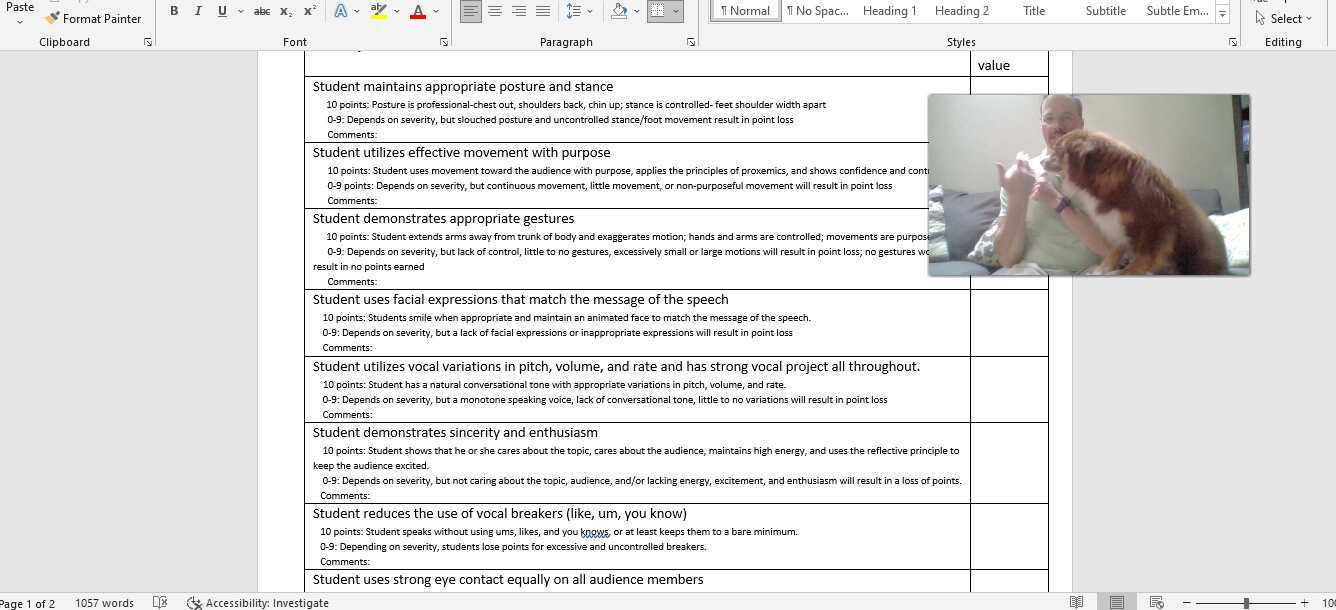Click the Format Painter tool
1336x610 pixels.
(93, 18)
